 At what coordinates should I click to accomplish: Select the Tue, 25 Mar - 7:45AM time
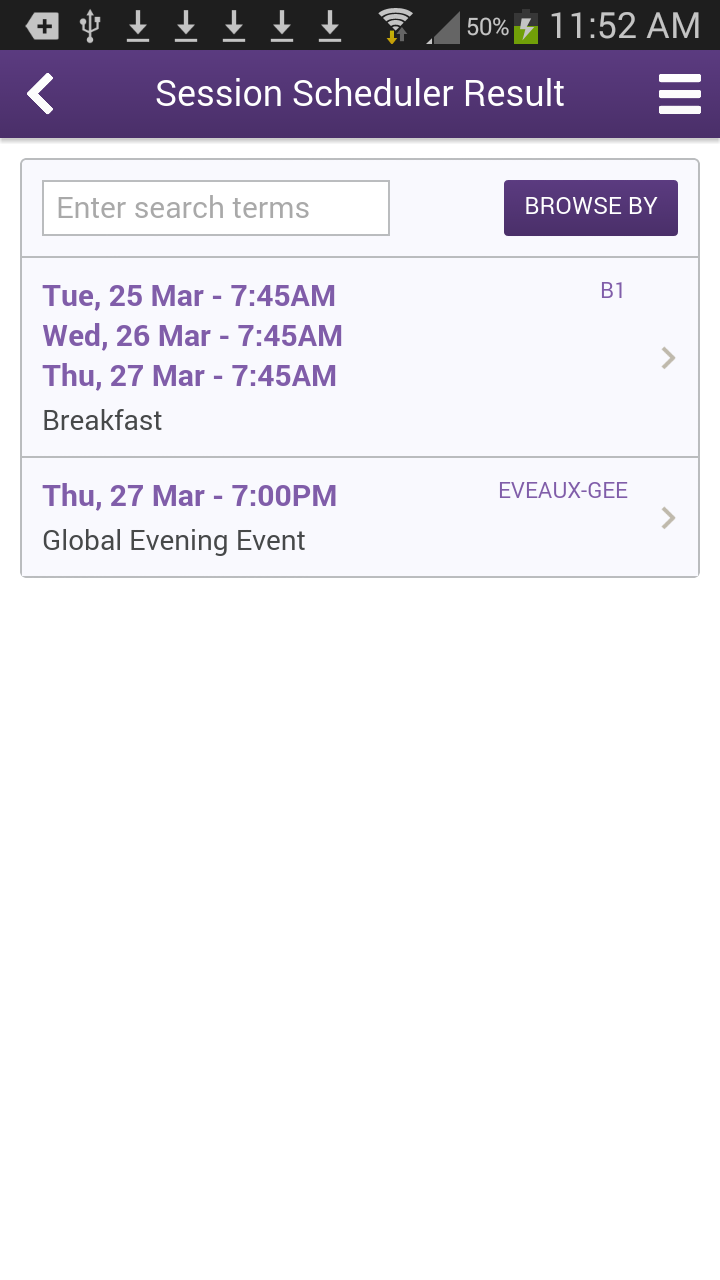coord(189,296)
